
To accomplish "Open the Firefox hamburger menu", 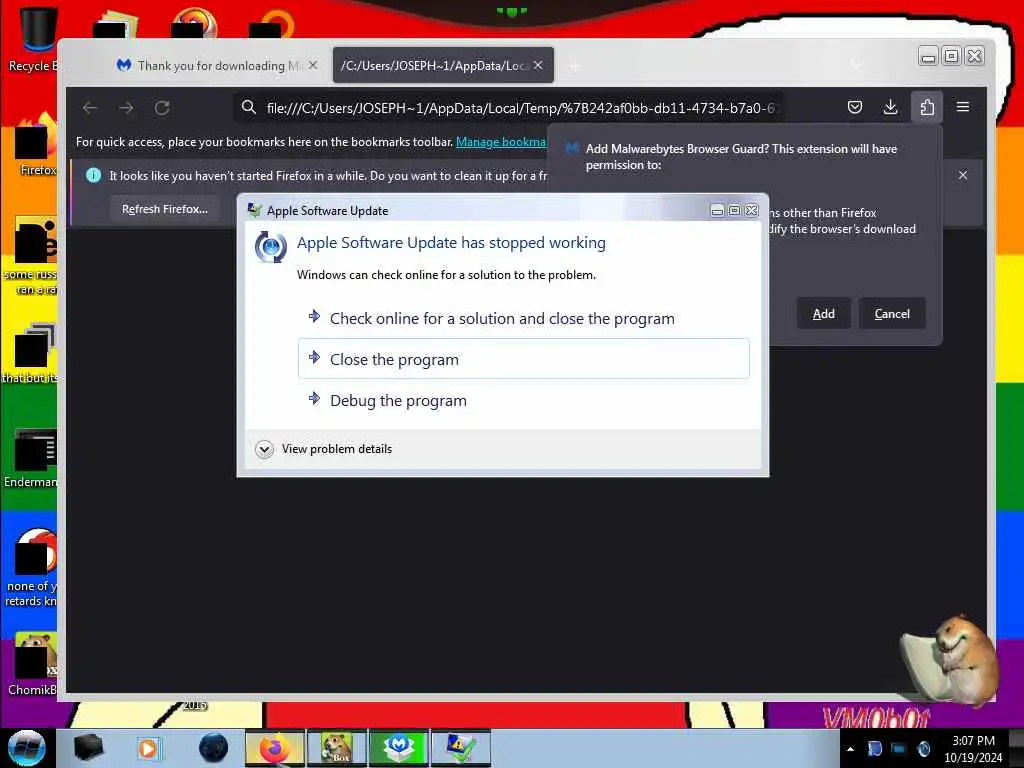I will point(963,107).
